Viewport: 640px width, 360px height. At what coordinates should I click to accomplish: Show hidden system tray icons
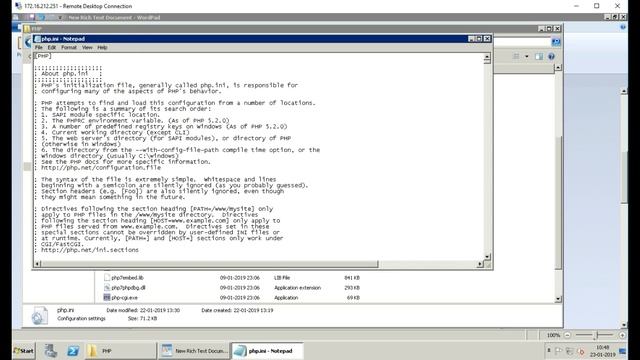[x=549, y=350]
